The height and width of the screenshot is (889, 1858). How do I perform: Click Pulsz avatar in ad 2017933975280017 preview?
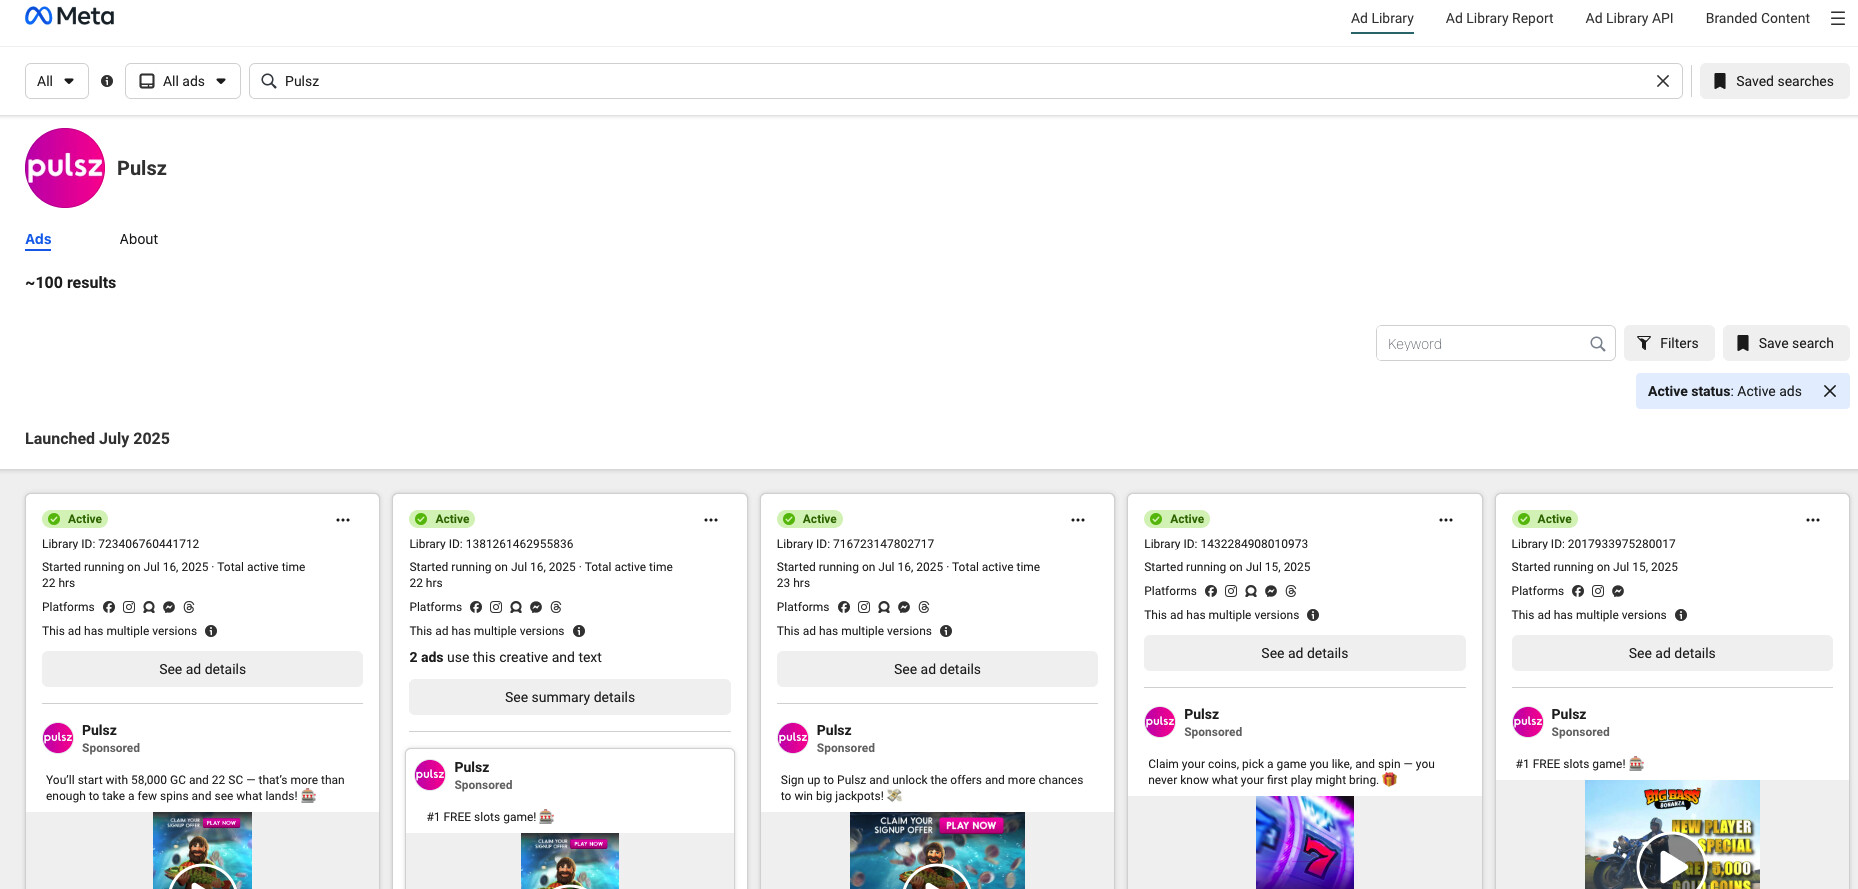[1528, 722]
